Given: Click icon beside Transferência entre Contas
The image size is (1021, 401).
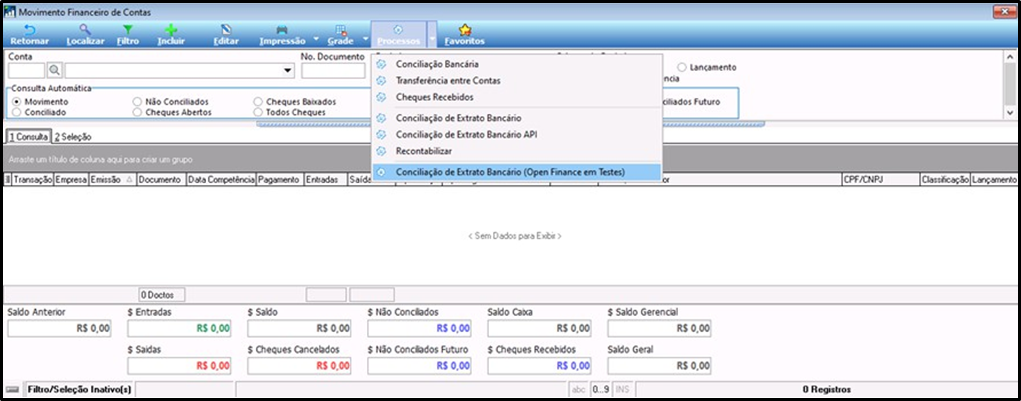Looking at the screenshot, I should pyautogui.click(x=382, y=81).
